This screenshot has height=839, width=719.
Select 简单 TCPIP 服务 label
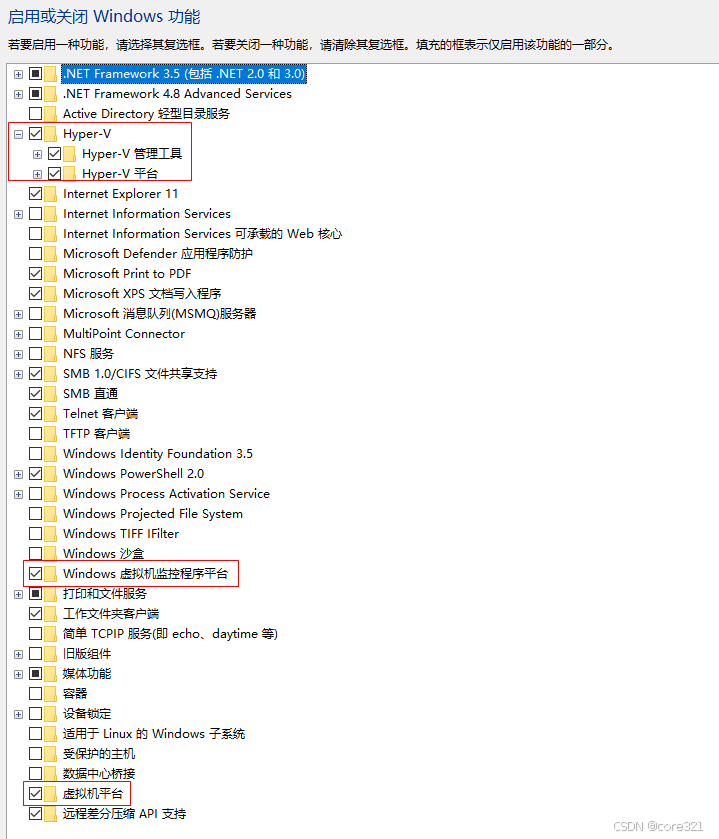[x=170, y=634]
